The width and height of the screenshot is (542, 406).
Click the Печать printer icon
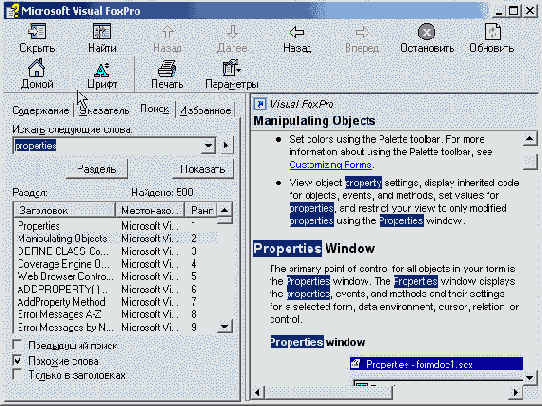167,68
